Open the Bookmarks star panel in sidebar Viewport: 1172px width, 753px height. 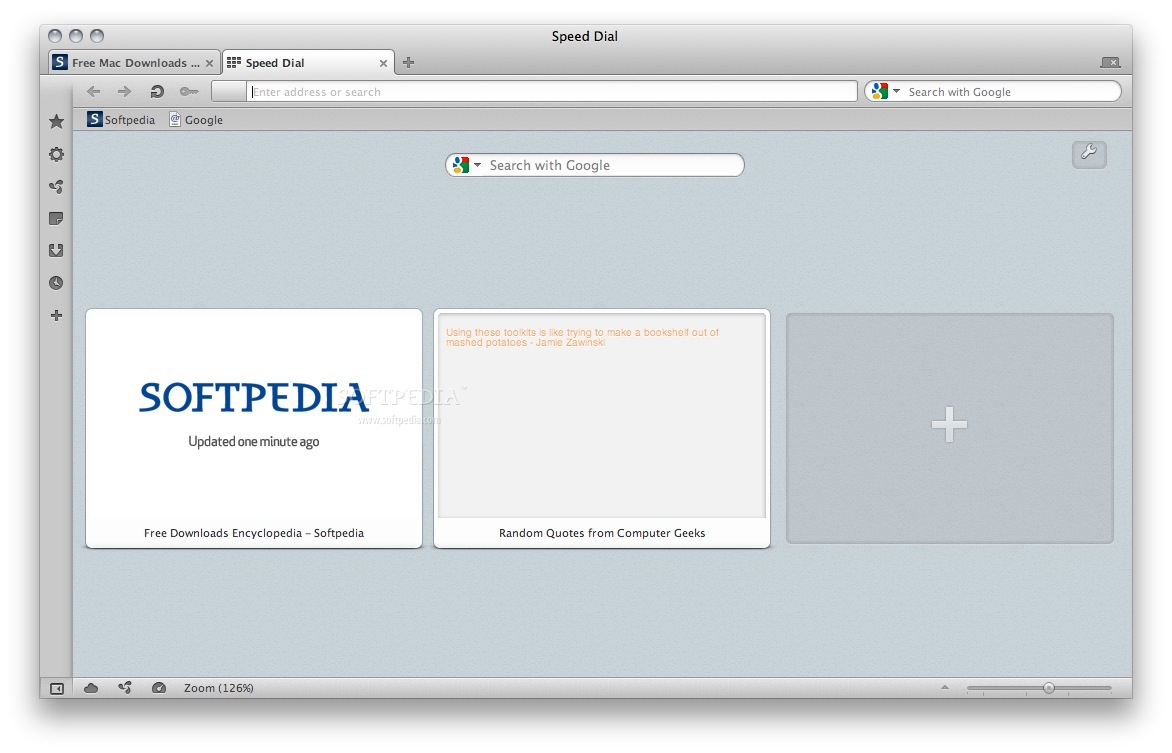(56, 121)
